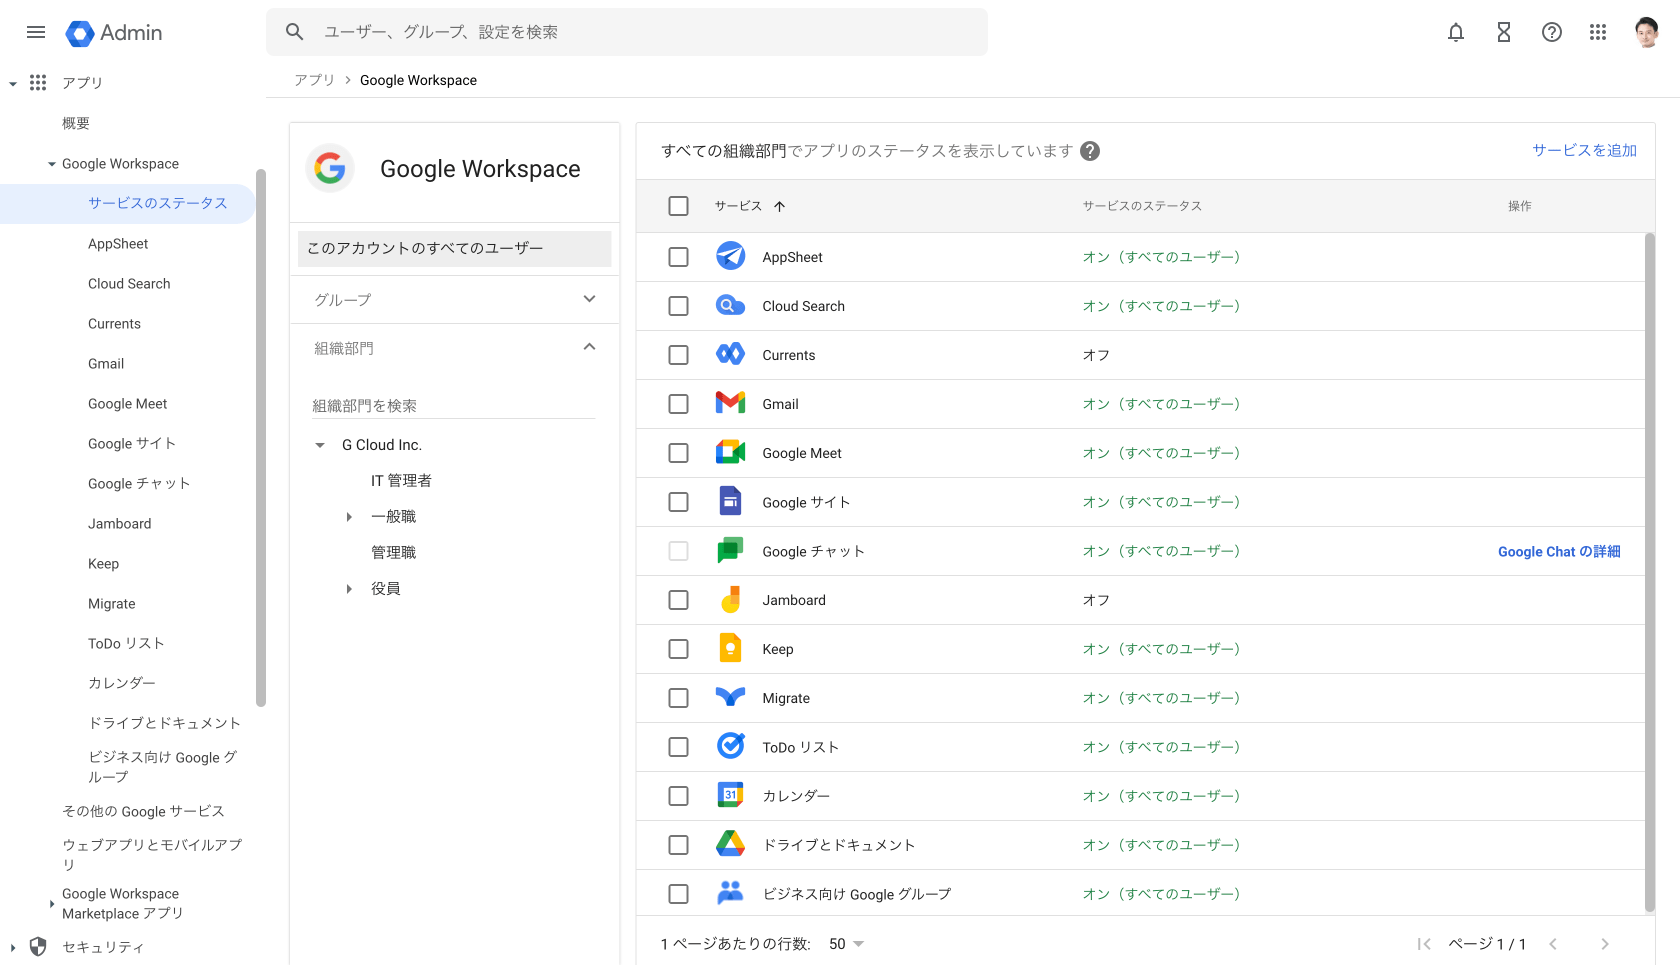This screenshot has width=1680, height=965.
Task: Click the Google Admin logo
Action: pos(114,32)
